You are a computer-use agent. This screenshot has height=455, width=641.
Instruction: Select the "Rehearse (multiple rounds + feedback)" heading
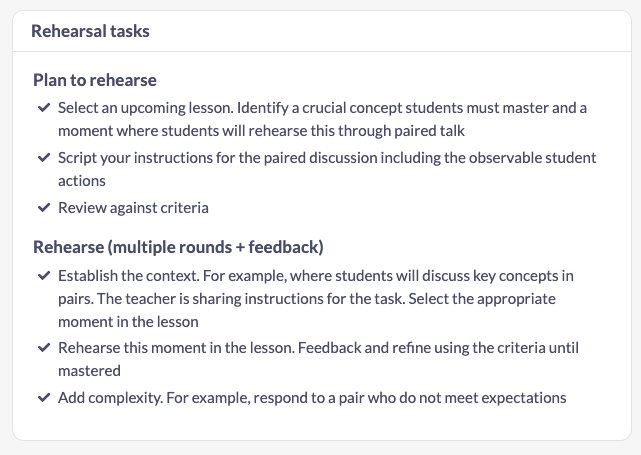178,247
